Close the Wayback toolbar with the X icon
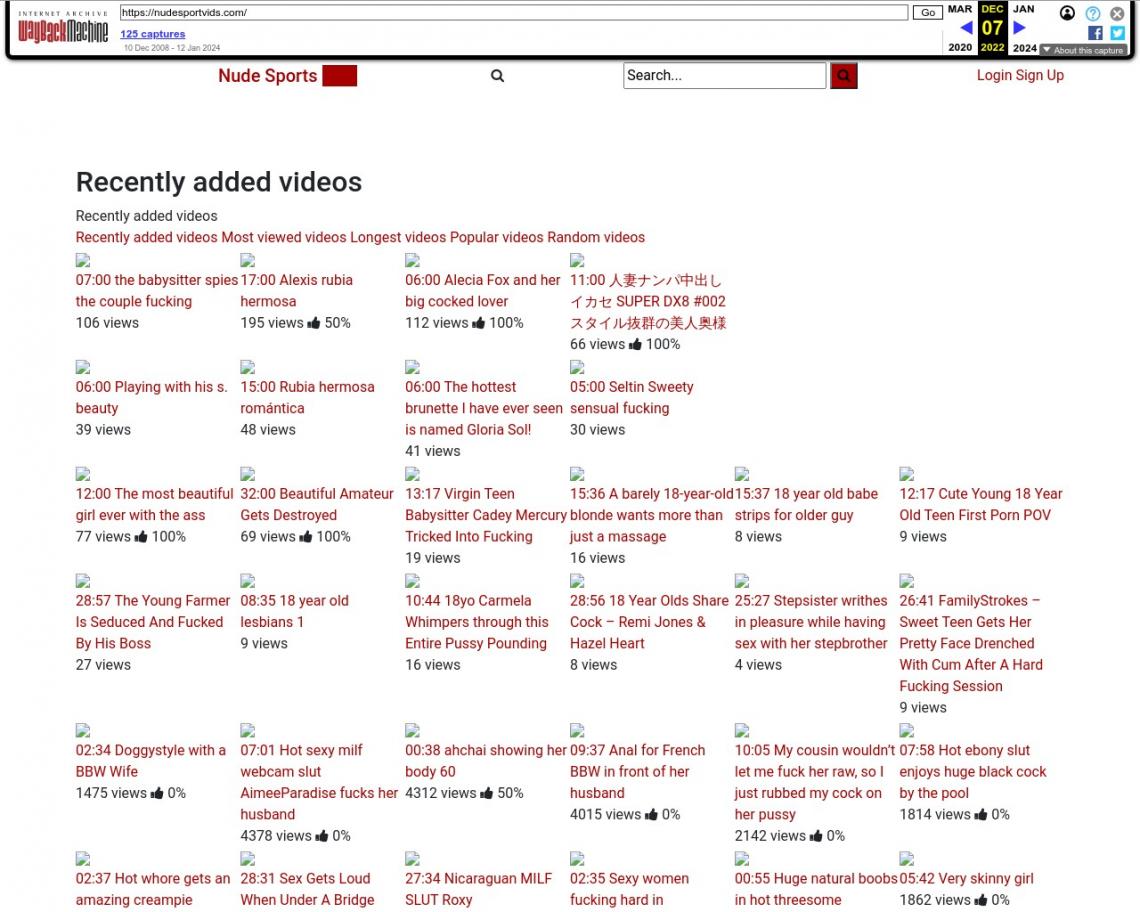Screen dimensions: 1140x912 click(x=1117, y=13)
